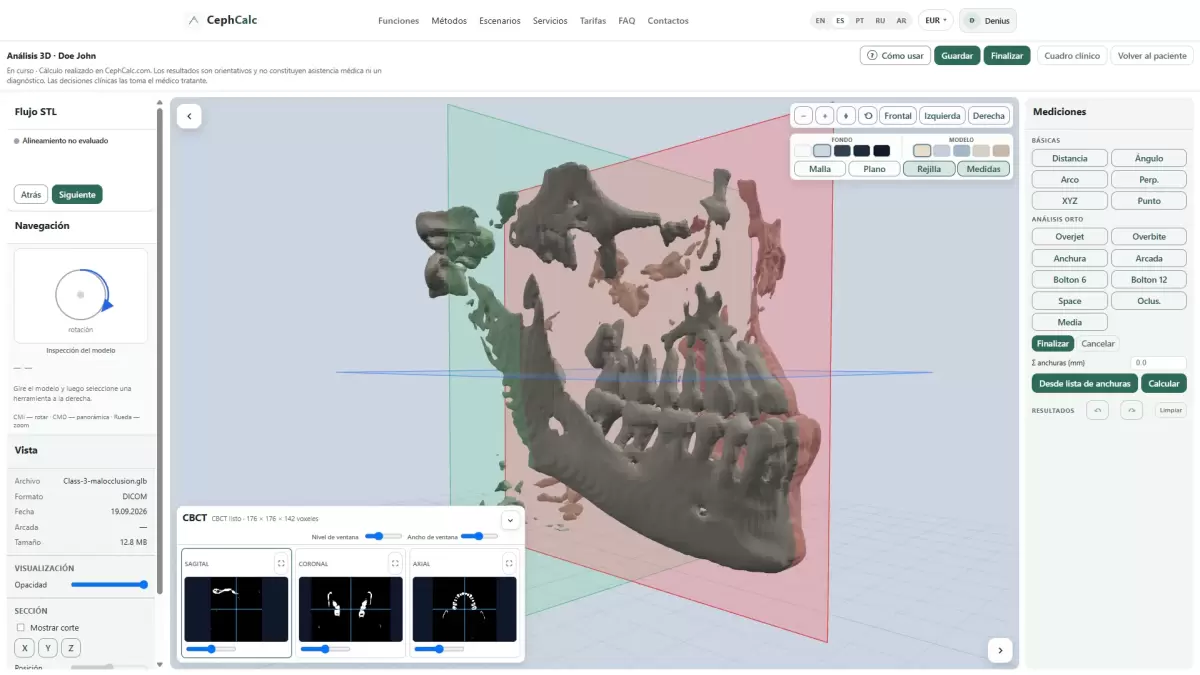This screenshot has width=1200, height=675.
Task: Redo the measurement result
Action: pos(1131,410)
